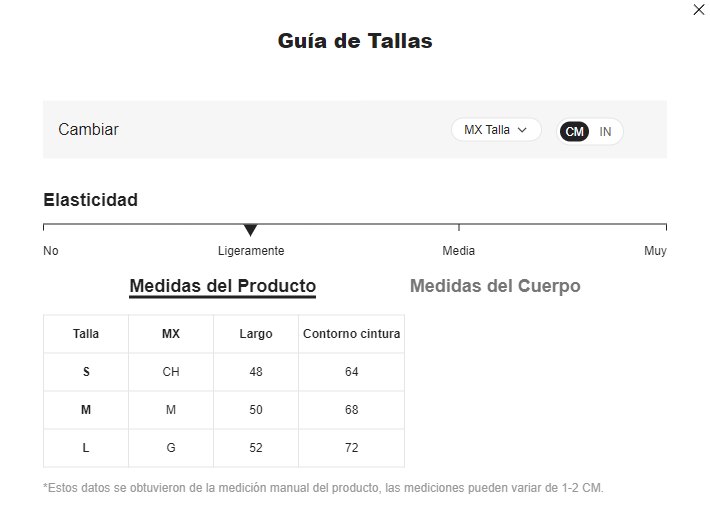The width and height of the screenshot is (710, 529).
Task: Open the MX Talla dropdown
Action: click(x=496, y=130)
